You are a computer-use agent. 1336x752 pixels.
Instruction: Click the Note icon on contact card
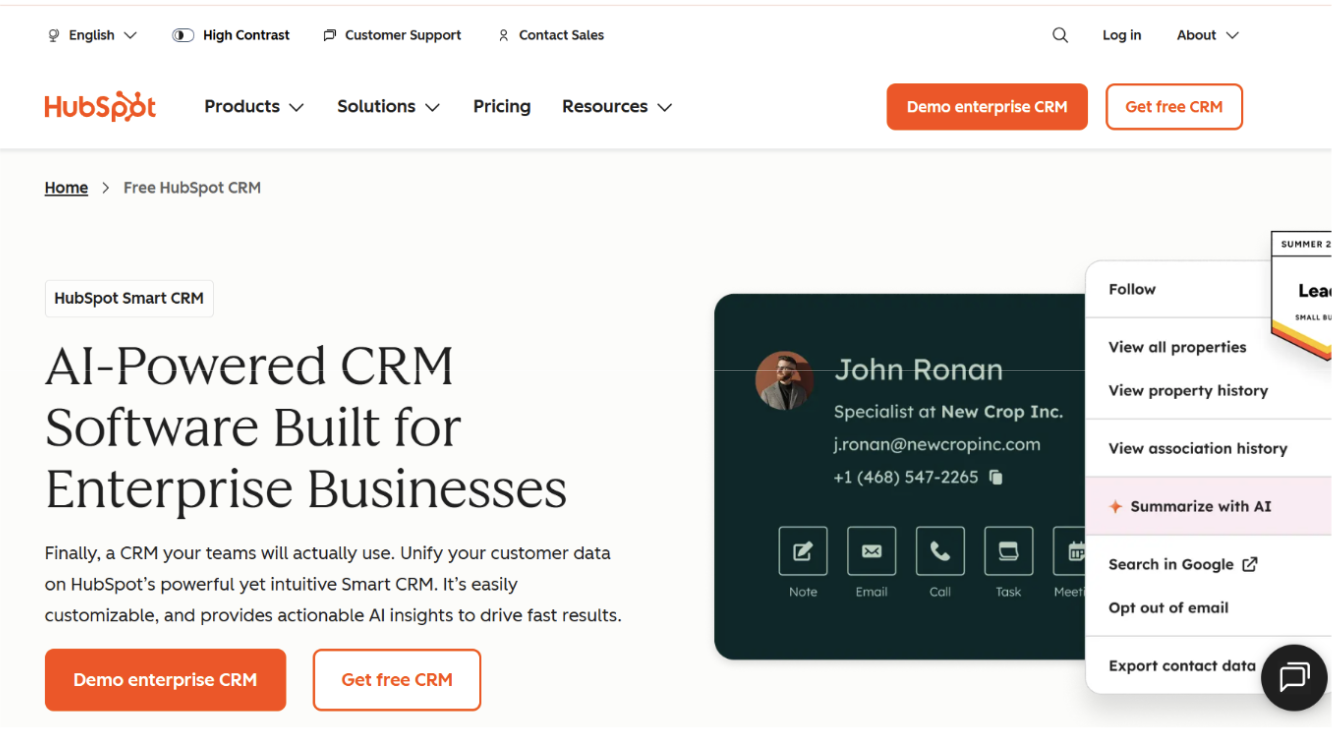point(803,551)
